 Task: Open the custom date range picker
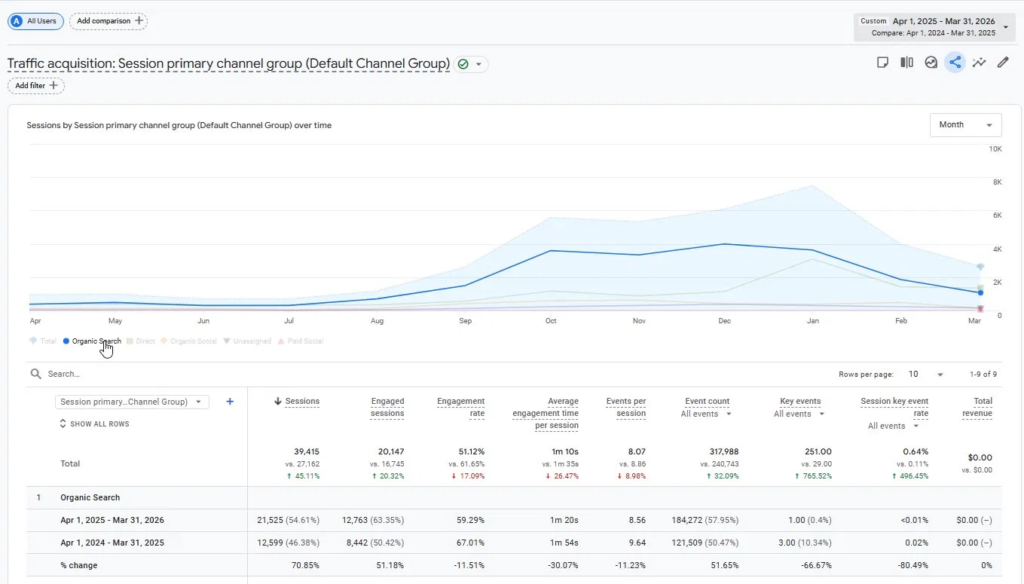[x=935, y=27]
